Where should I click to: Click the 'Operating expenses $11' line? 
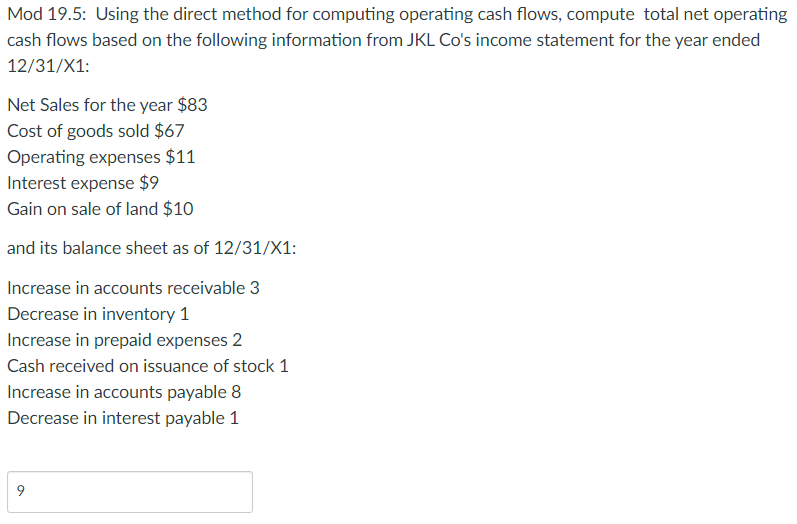click(101, 157)
